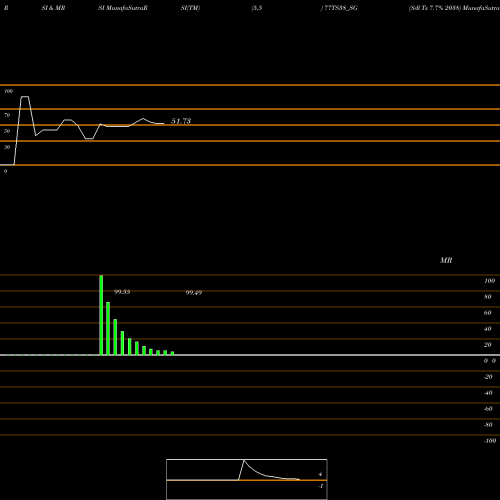The height and width of the screenshot is (500, 500).
Task: Click the 'SI(TM)' header label
Action: click(190, 8)
